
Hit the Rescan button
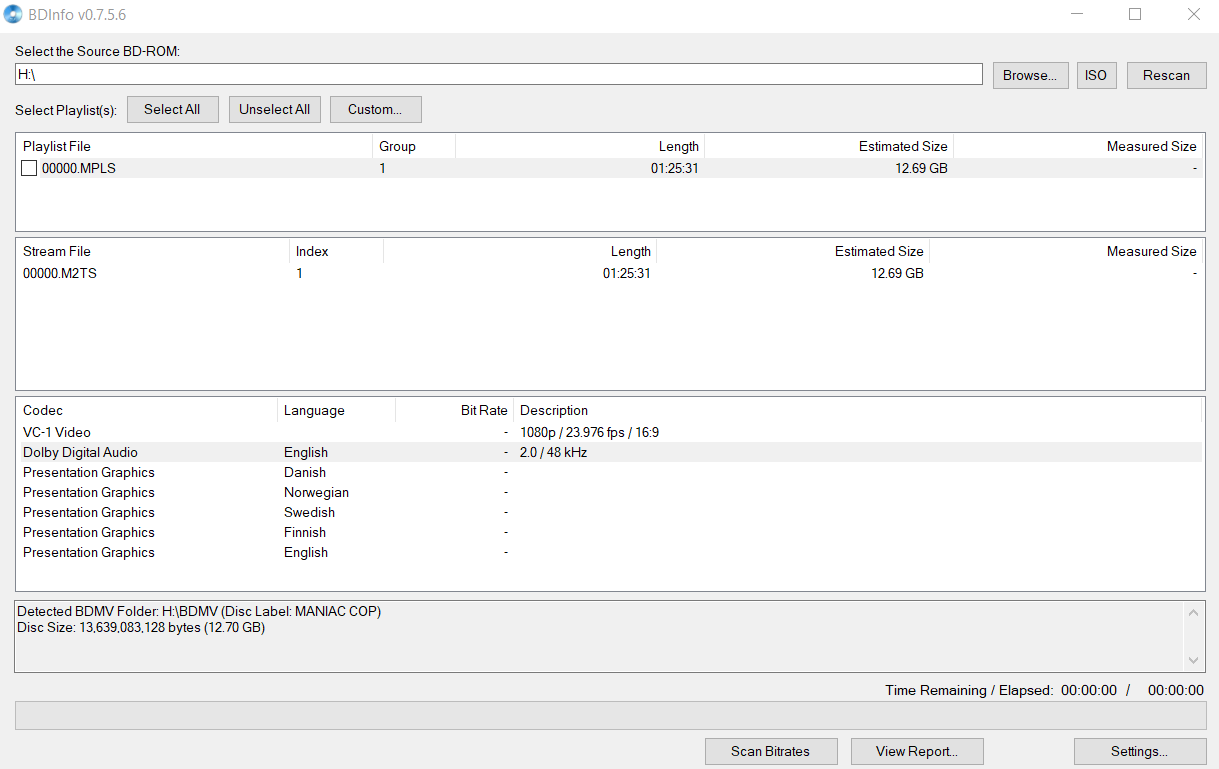point(1166,75)
